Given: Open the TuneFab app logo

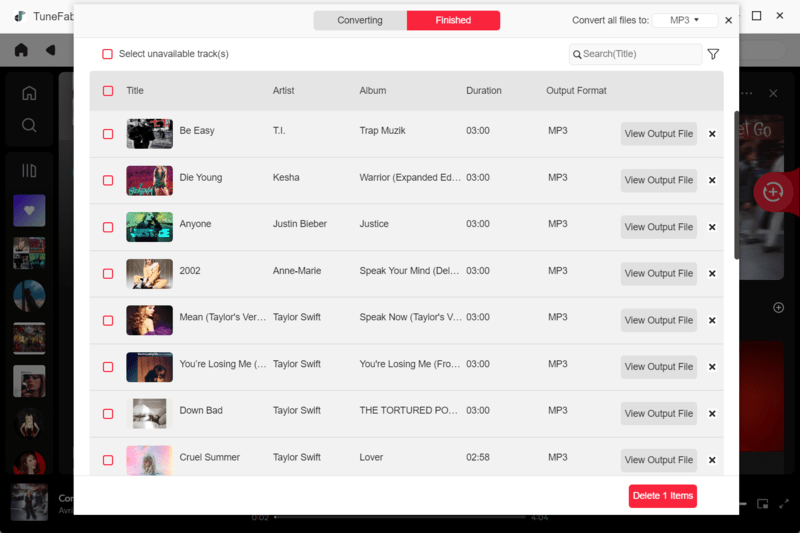Looking at the screenshot, I should (x=20, y=16).
